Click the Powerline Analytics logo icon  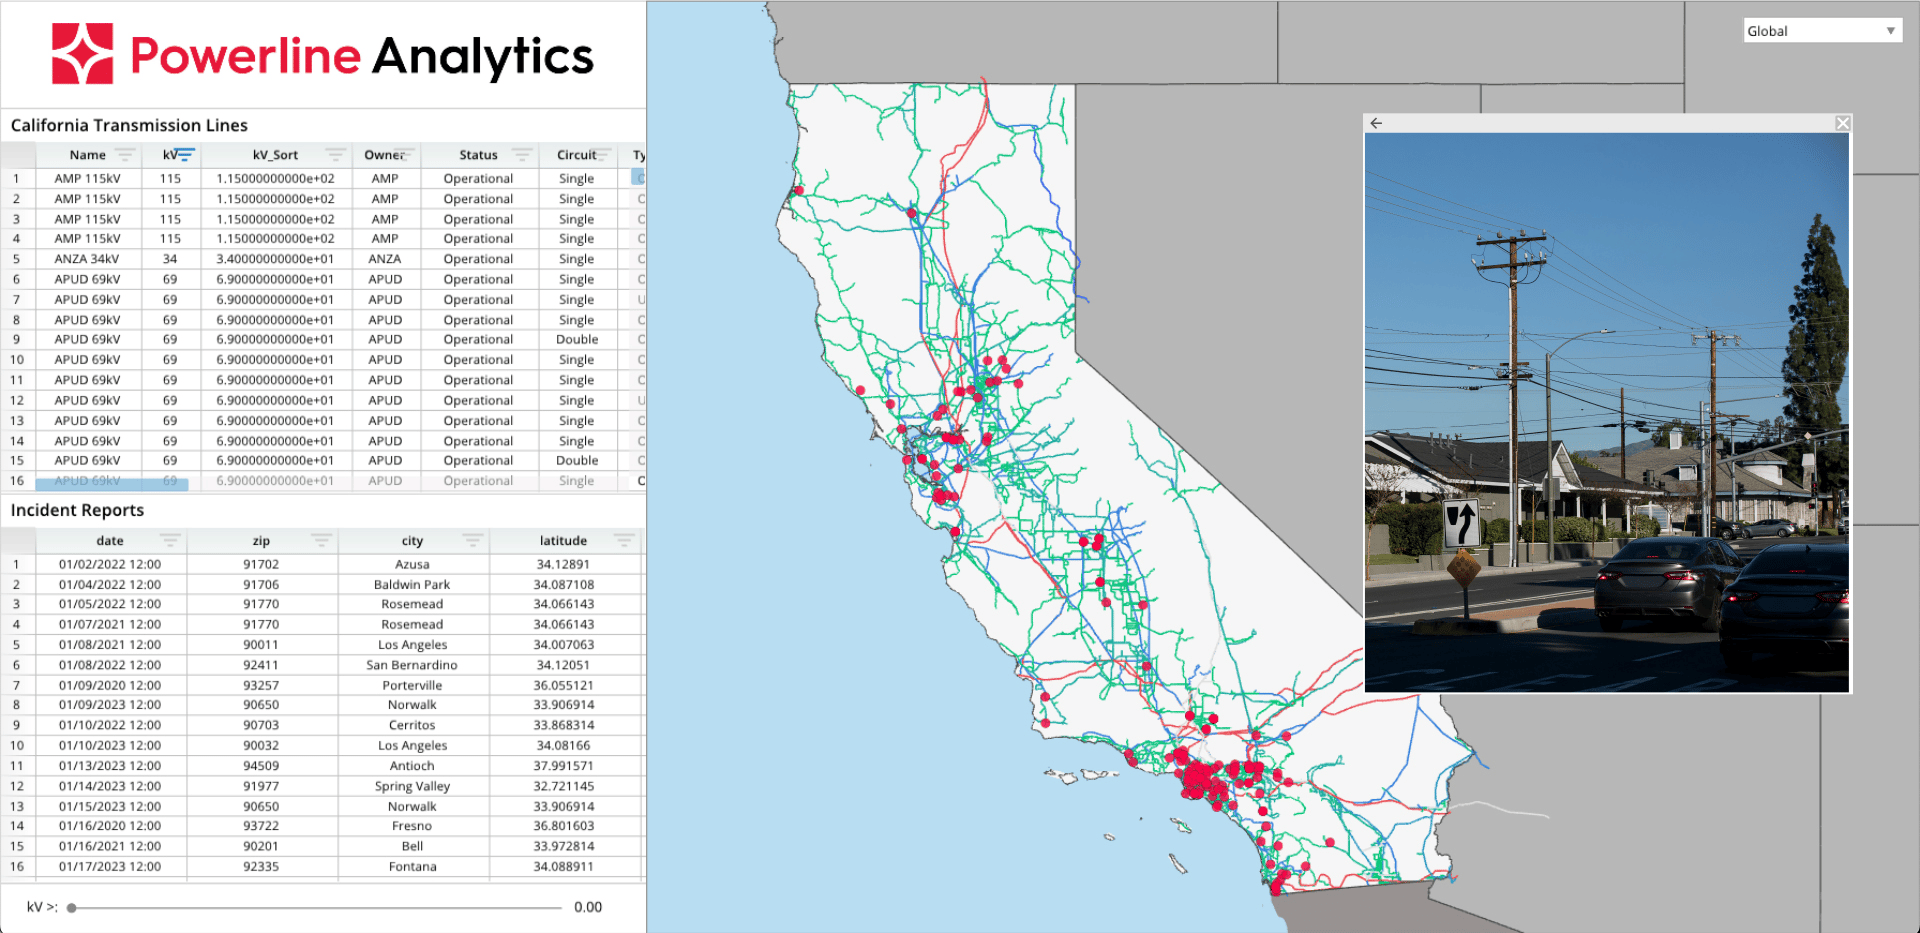pos(82,54)
